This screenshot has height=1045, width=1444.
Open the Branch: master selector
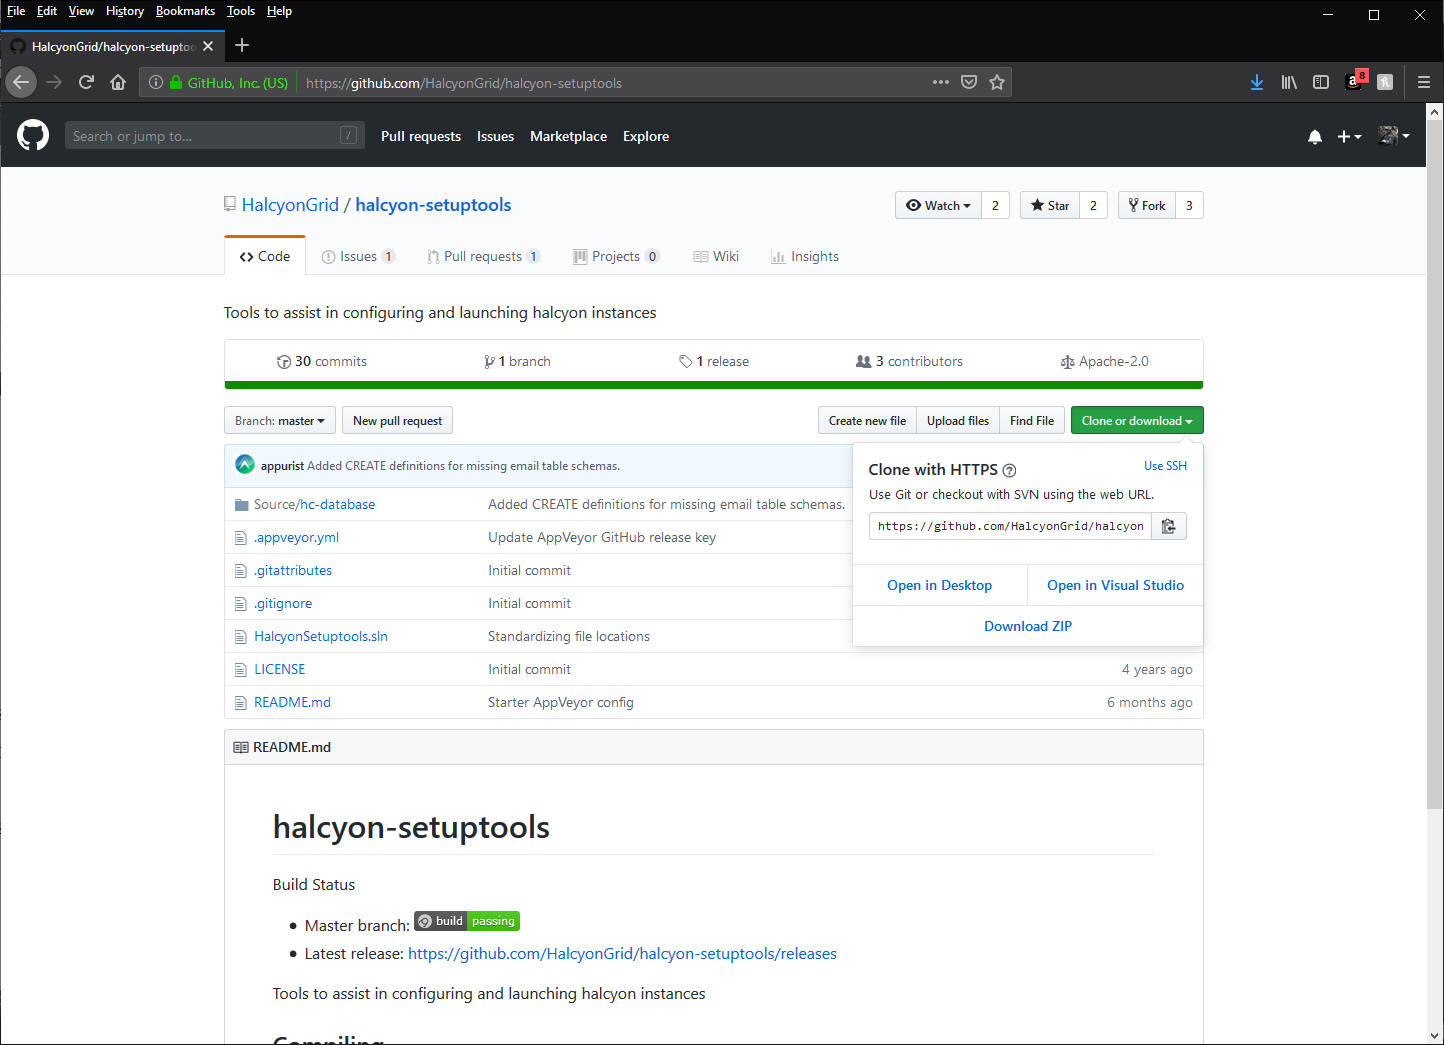280,421
